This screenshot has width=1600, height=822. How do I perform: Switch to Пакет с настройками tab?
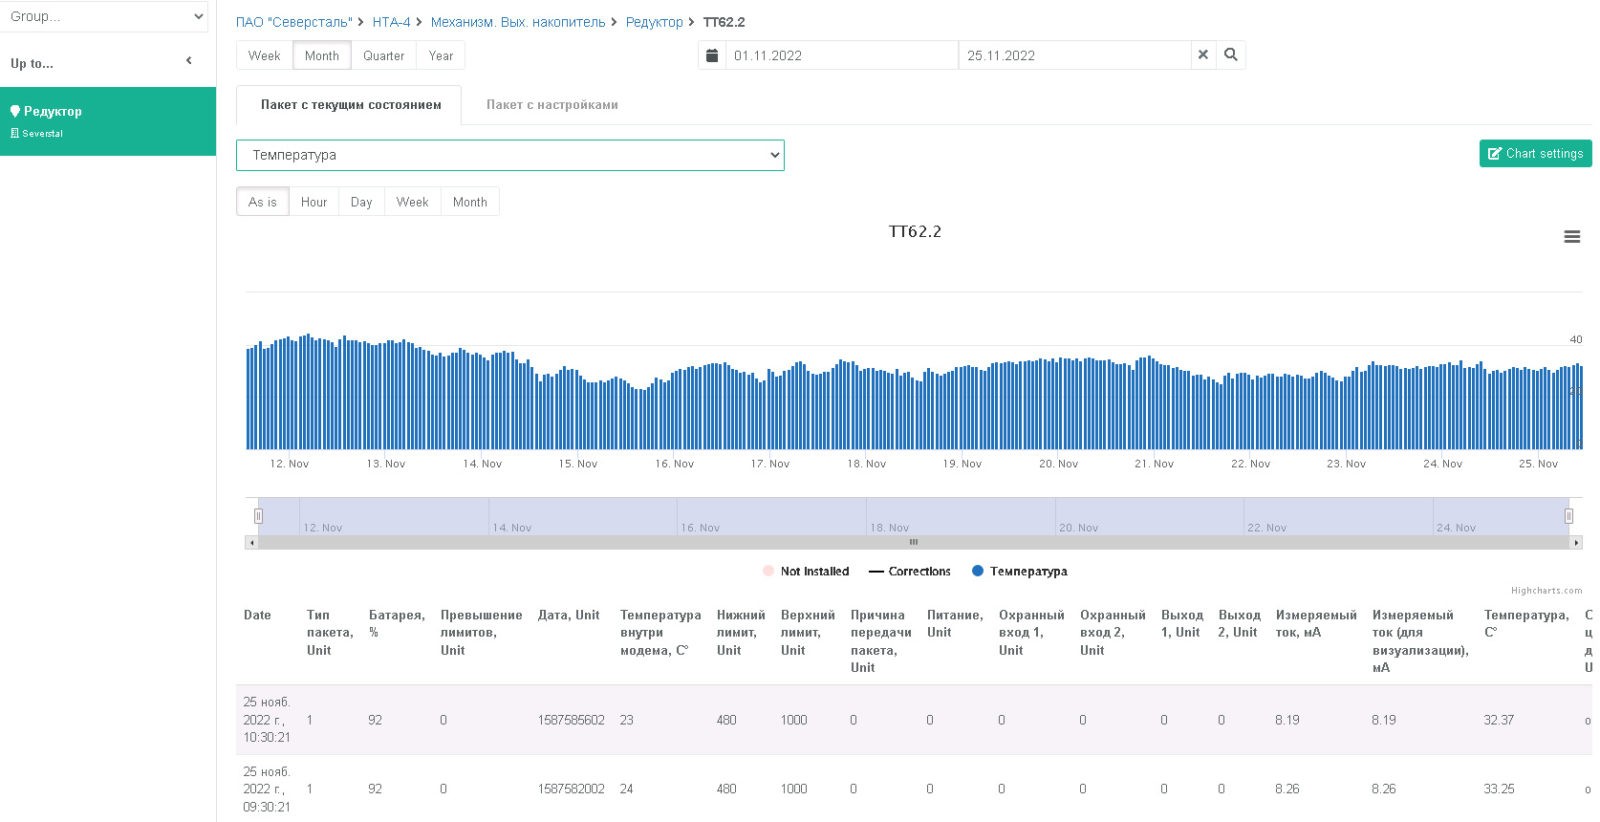(552, 104)
